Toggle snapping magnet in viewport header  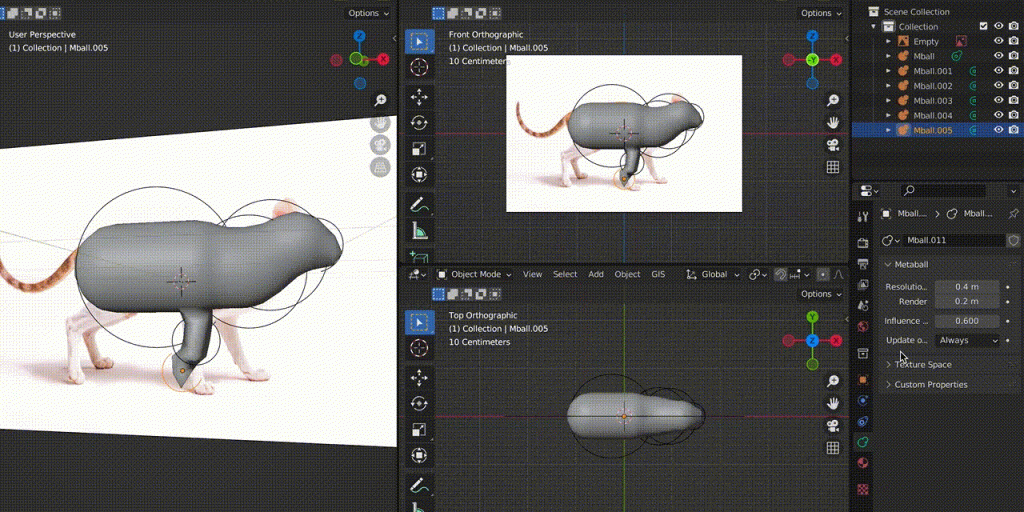point(780,275)
